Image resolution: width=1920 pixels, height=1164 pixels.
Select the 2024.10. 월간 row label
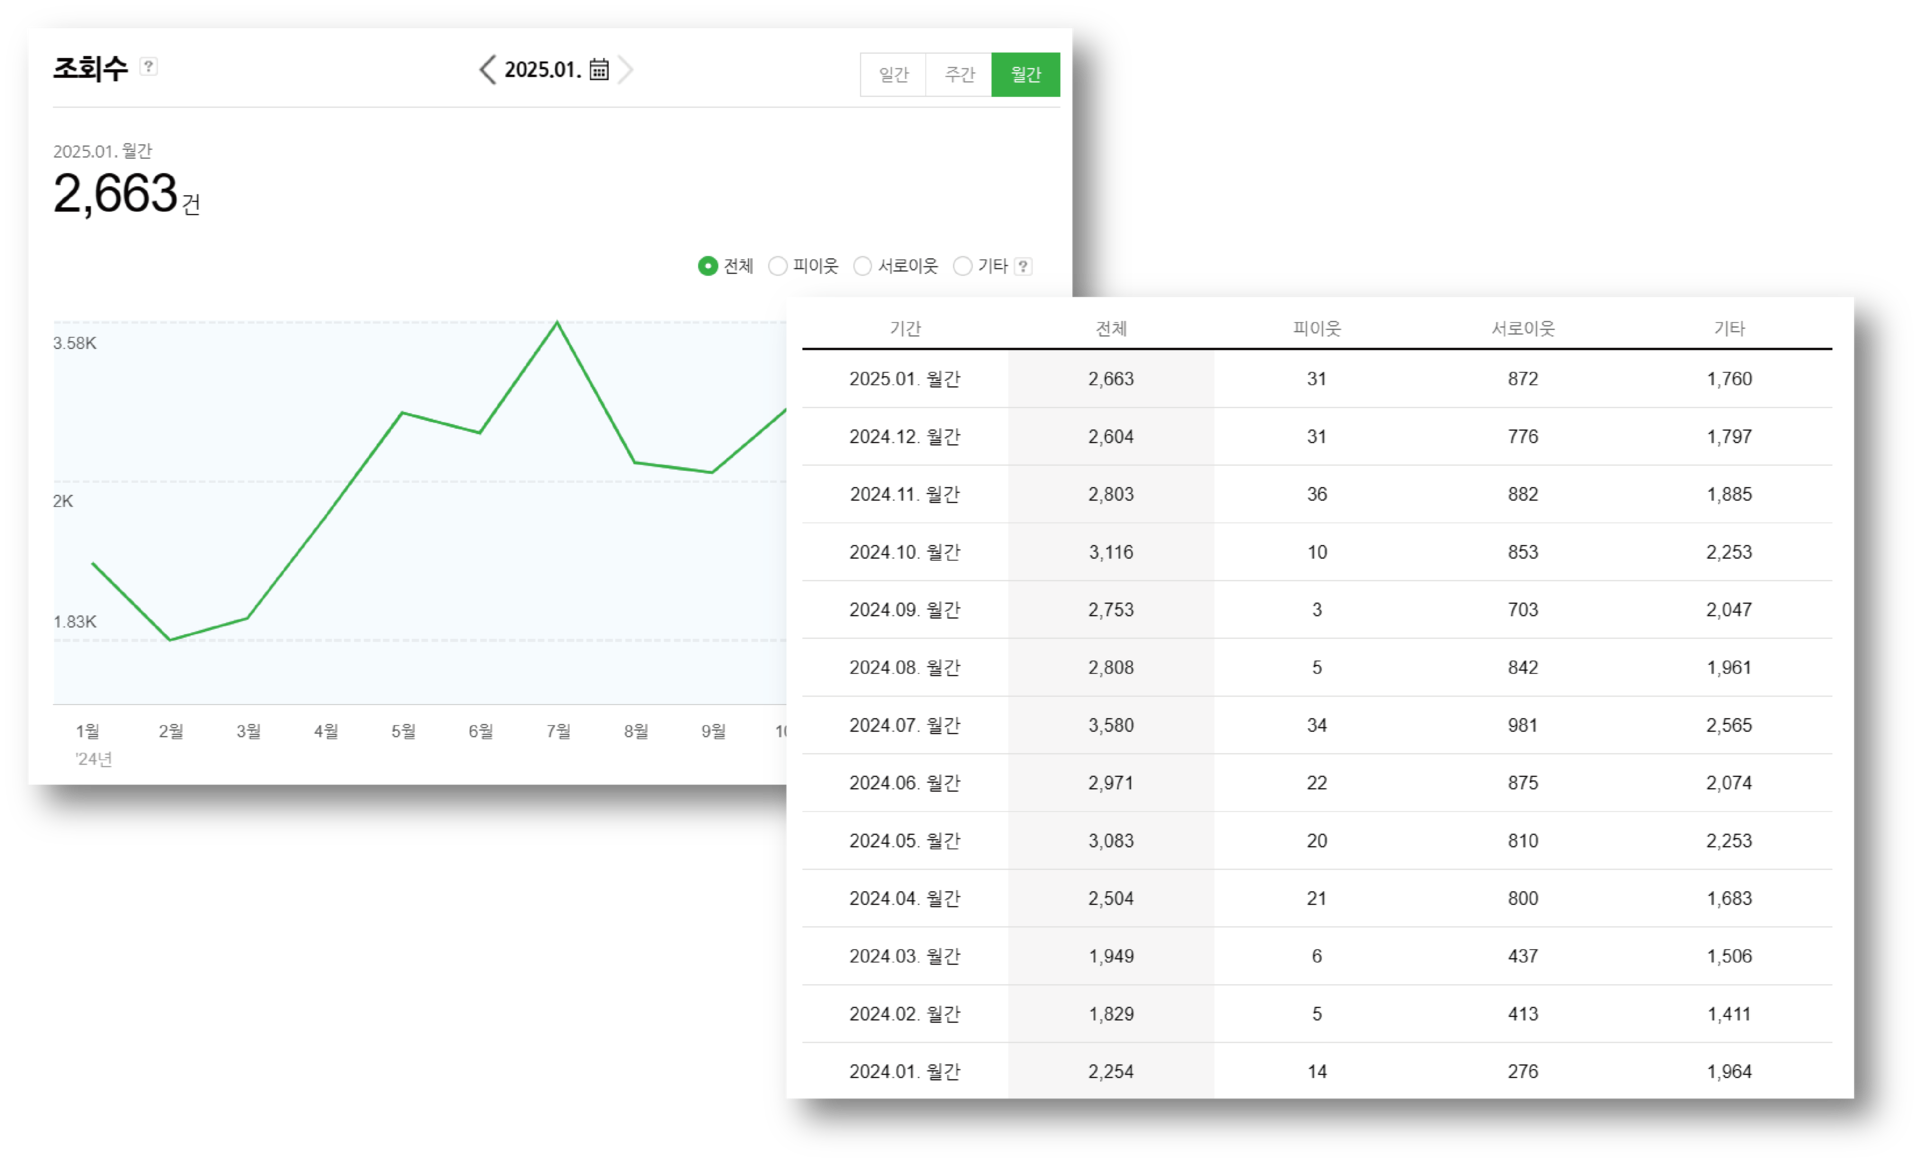pos(905,552)
